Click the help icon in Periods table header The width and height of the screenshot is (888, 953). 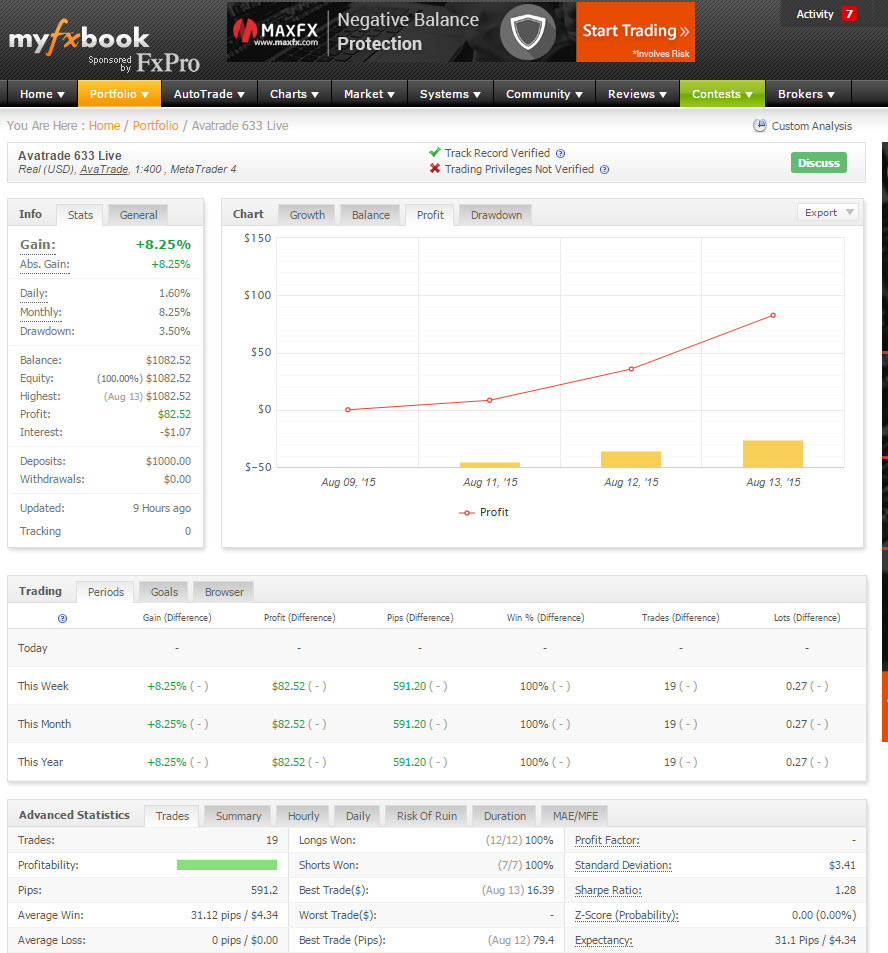pos(62,618)
